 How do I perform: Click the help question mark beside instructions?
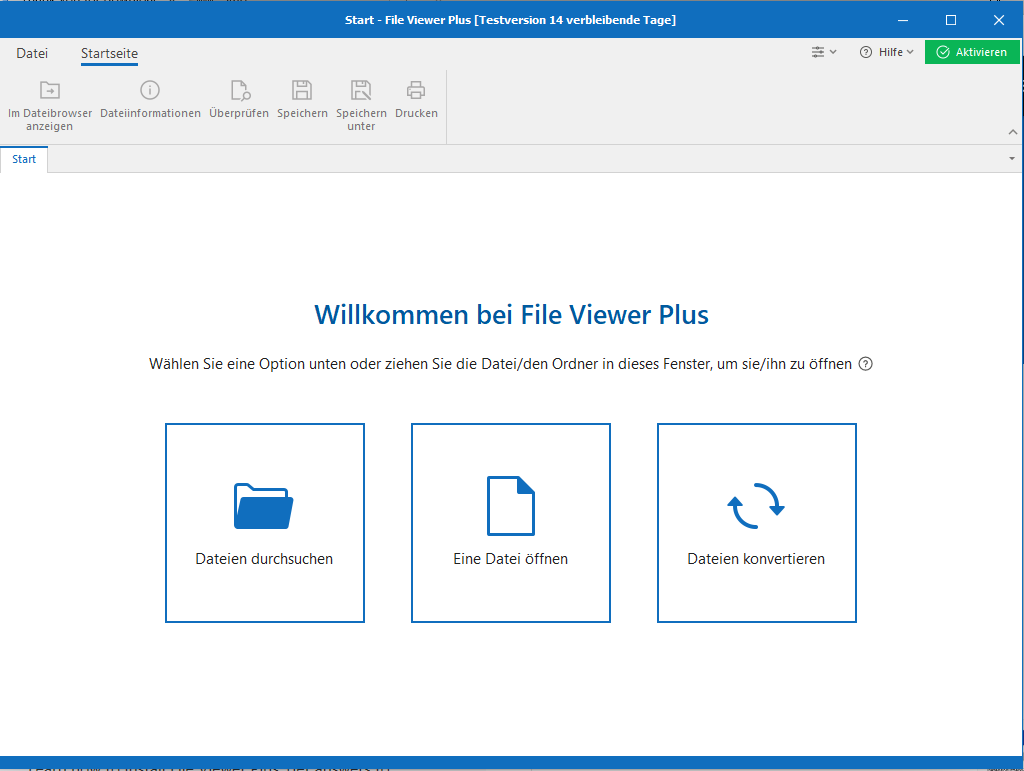point(865,364)
